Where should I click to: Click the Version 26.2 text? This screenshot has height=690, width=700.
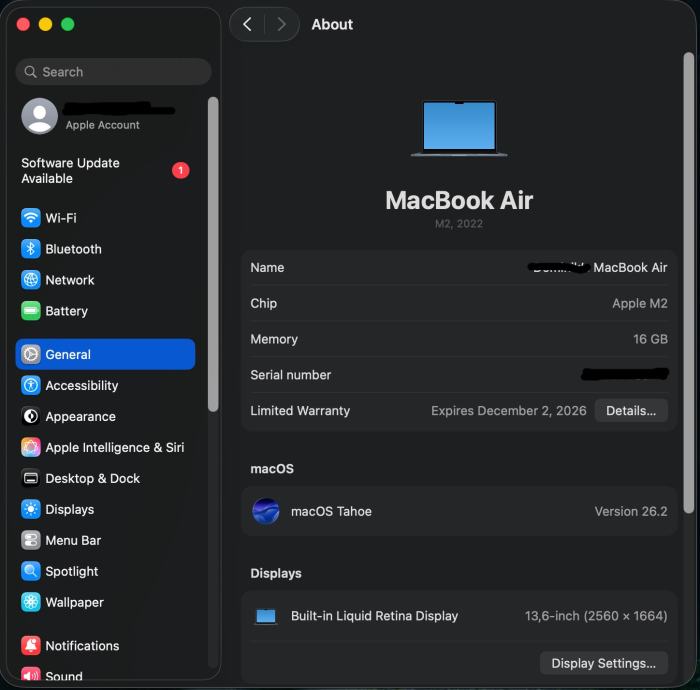[x=631, y=511]
